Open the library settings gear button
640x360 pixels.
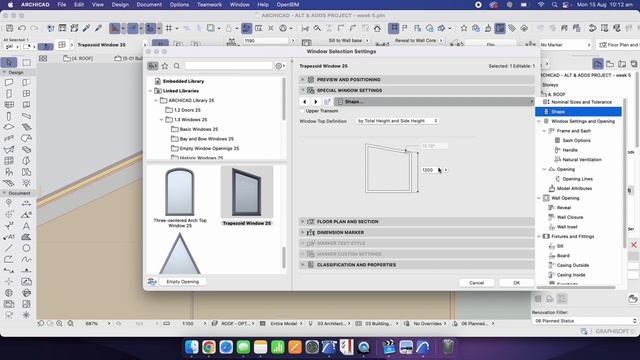(280, 66)
